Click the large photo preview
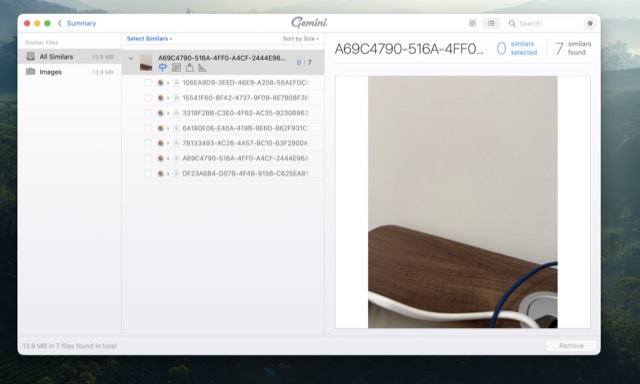The image size is (640, 384). (x=462, y=202)
